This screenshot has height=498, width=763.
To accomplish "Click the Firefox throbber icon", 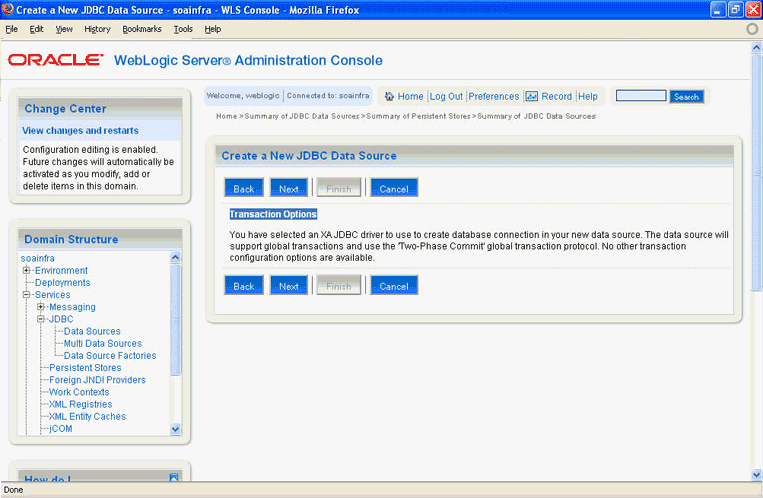I will tap(752, 29).
